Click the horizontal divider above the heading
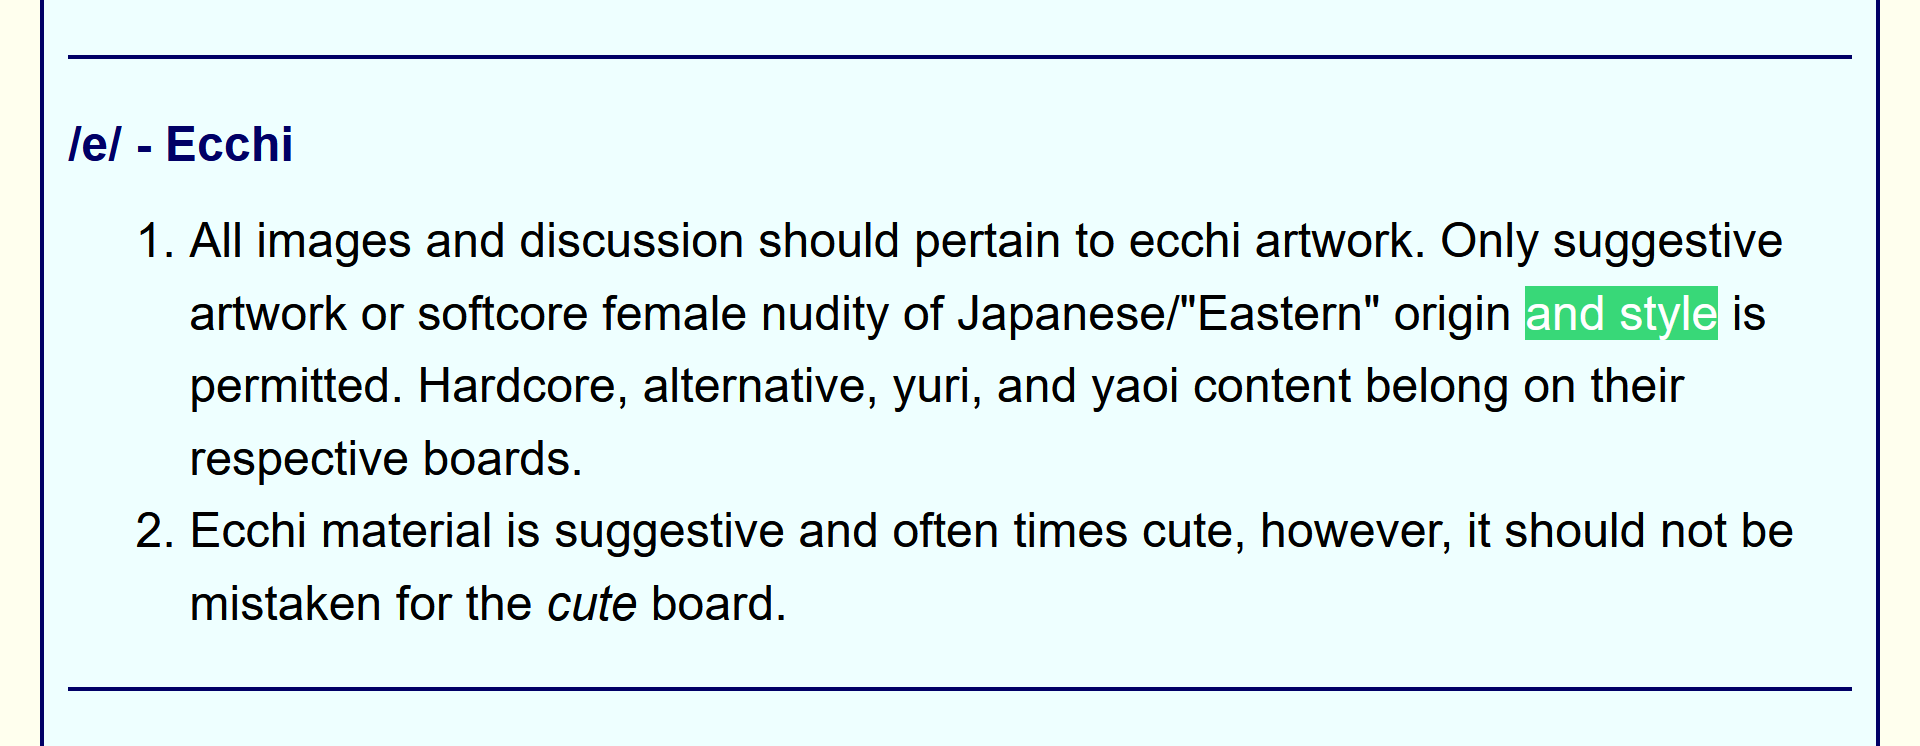This screenshot has width=1920, height=746. point(960,57)
